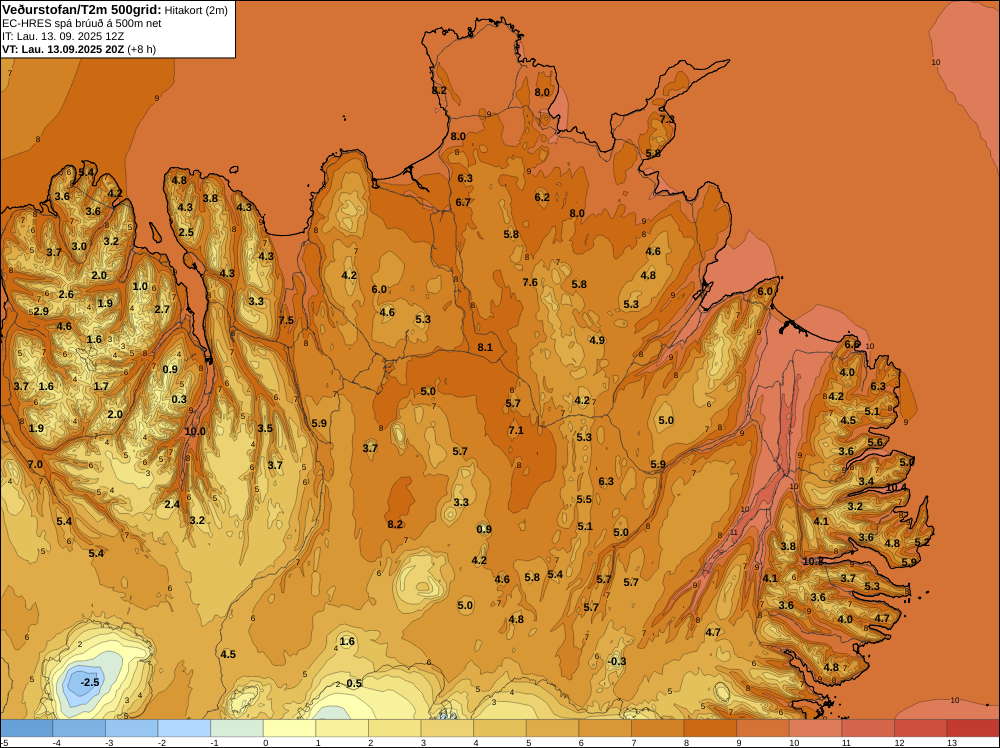The image size is (1000, 748).
Task: Pick the legend swatch between 10 and 11
Action: tap(815, 728)
